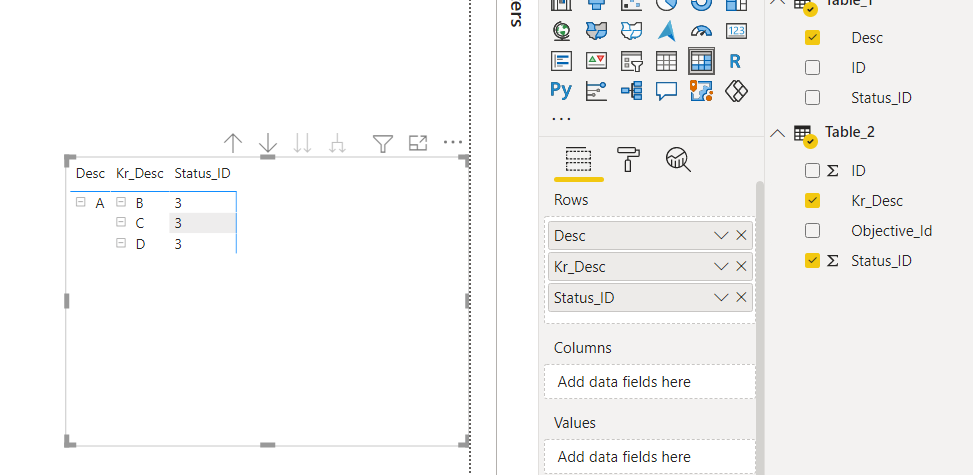This screenshot has height=475, width=973.
Task: Uncheck Desc field in Table_1
Action: point(812,37)
